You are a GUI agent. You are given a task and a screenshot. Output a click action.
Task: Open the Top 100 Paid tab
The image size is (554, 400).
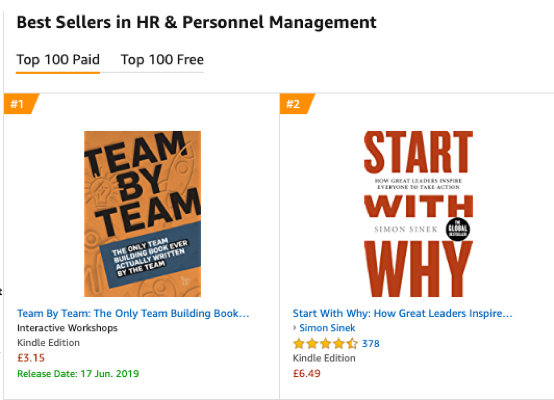(x=58, y=60)
